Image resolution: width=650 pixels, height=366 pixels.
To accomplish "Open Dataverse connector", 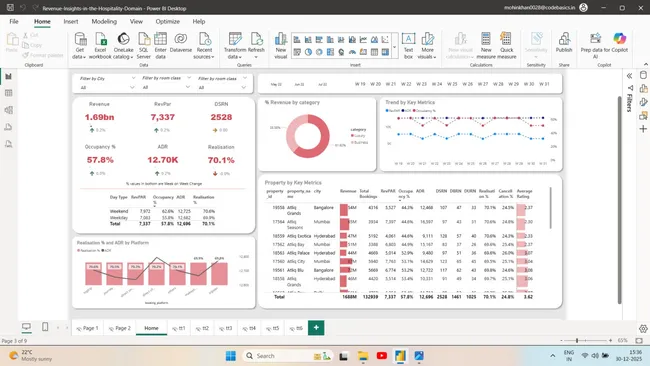I will [181, 43].
